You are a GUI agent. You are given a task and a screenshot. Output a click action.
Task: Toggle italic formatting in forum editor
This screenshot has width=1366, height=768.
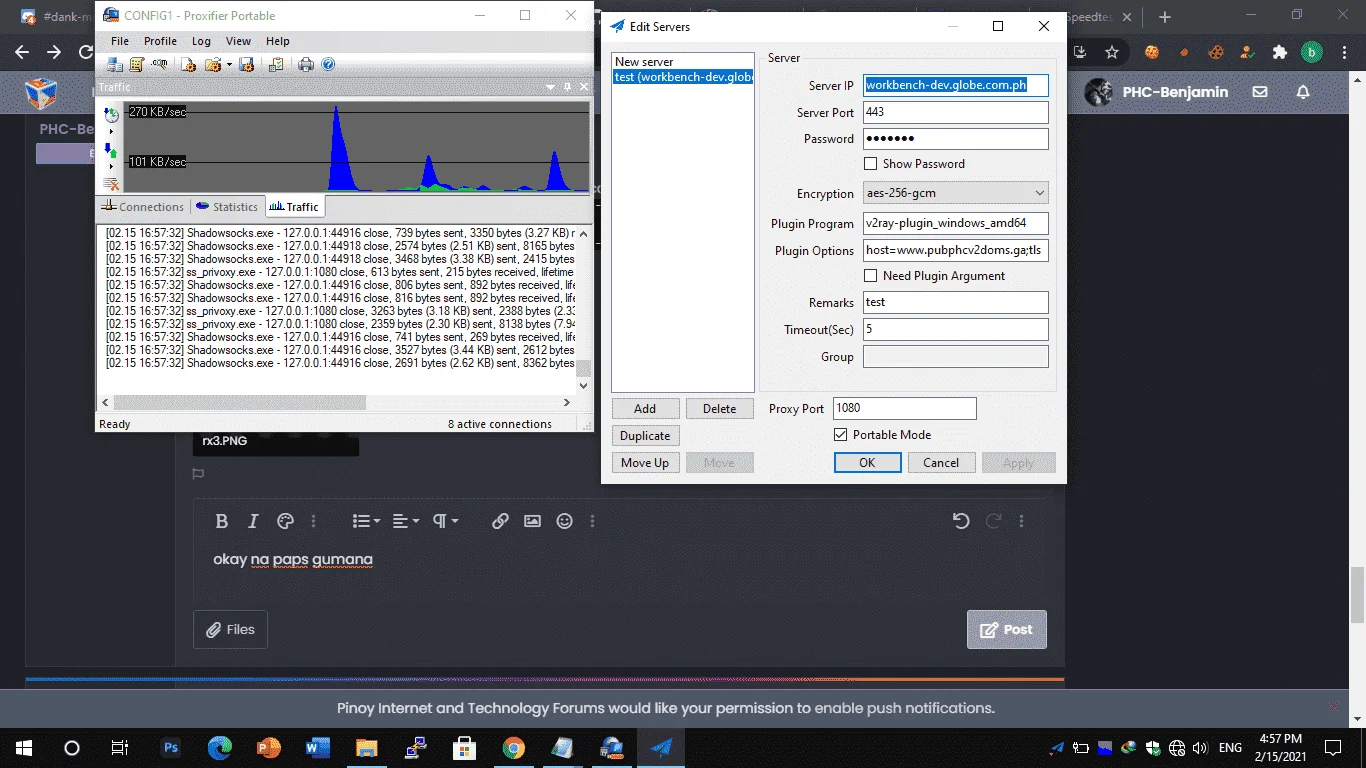[x=253, y=521]
